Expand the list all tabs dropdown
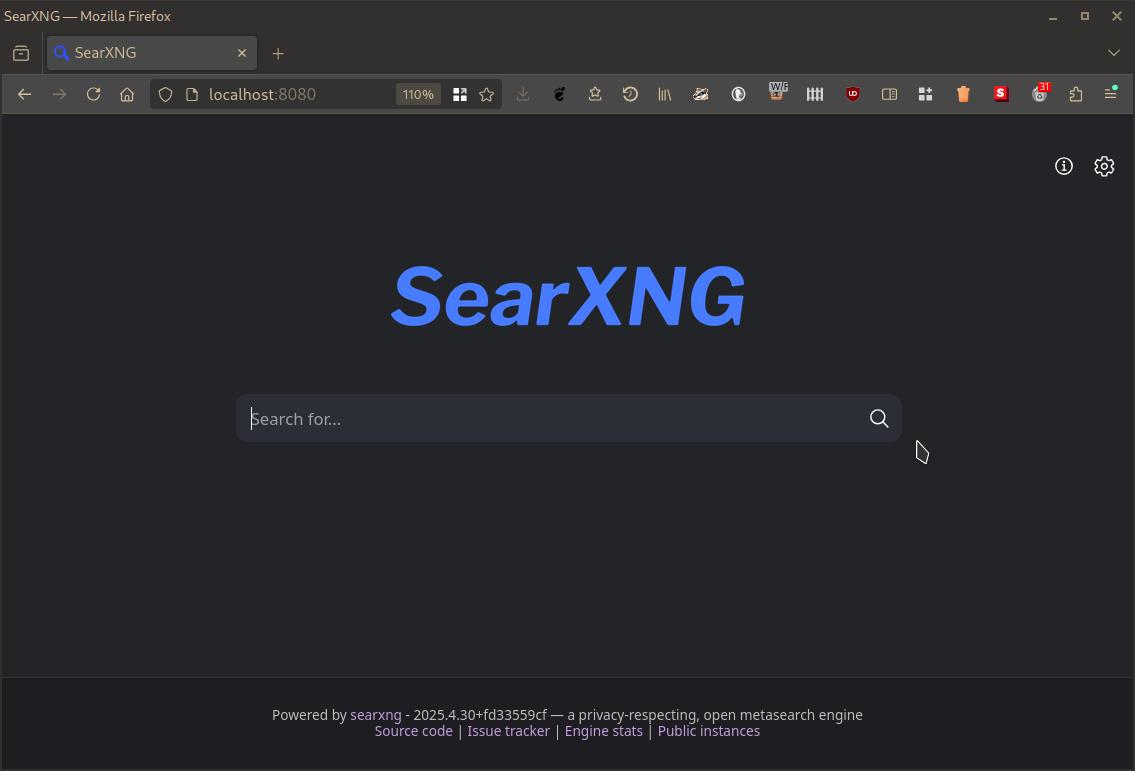This screenshot has width=1135, height=771. click(1114, 52)
